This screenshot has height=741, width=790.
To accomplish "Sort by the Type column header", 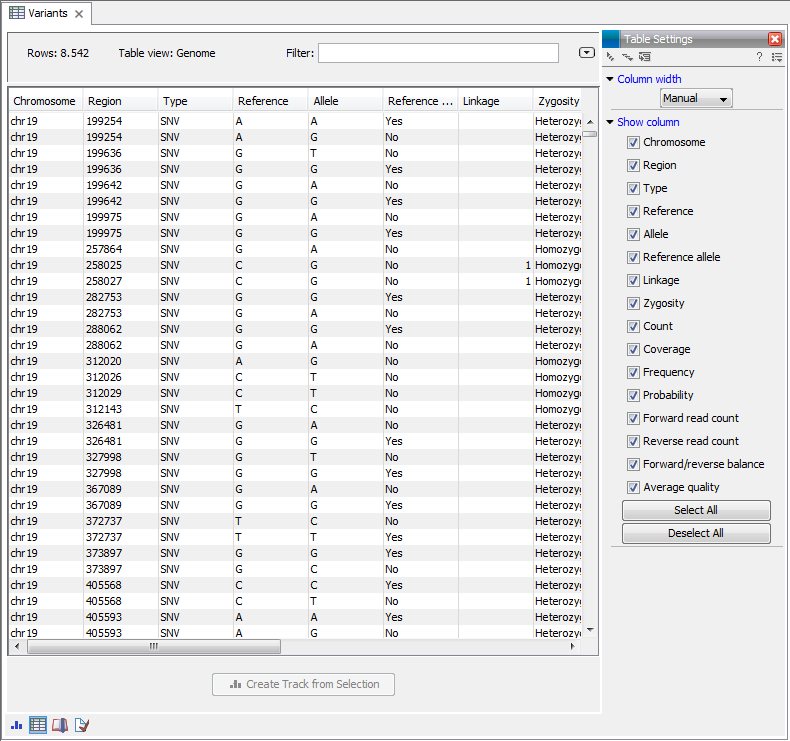I will (195, 101).
